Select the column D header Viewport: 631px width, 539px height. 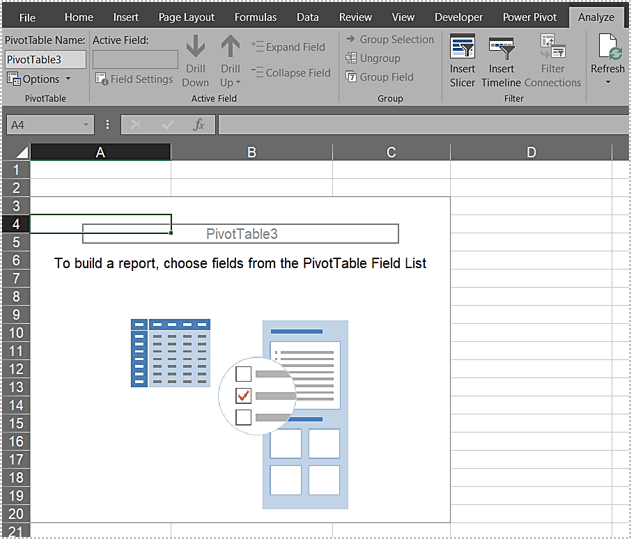(531, 152)
